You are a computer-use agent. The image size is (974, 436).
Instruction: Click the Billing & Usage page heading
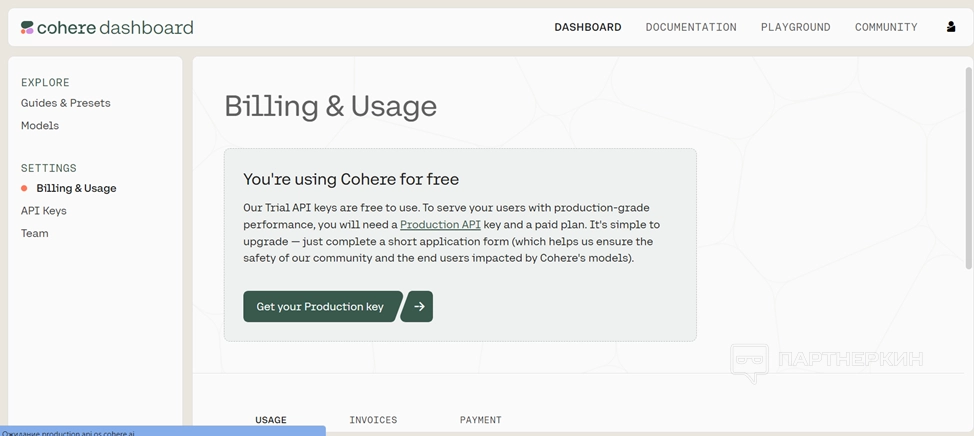[330, 106]
